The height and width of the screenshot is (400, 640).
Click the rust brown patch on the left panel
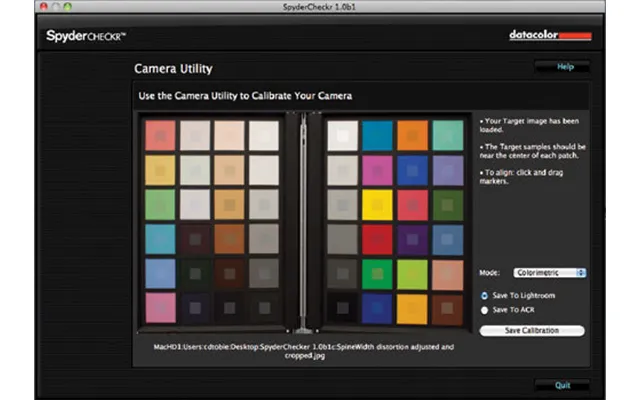(229, 239)
